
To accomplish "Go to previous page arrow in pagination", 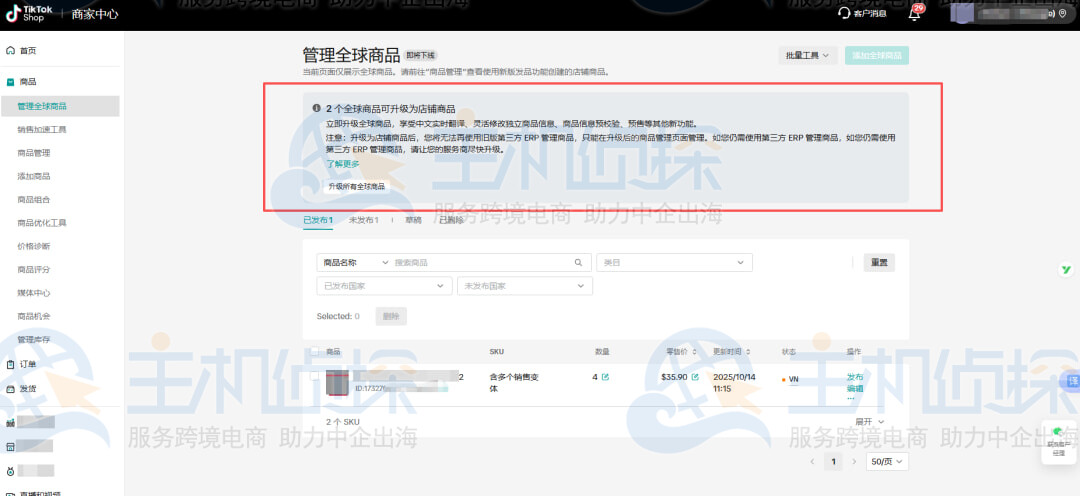I will point(813,462).
